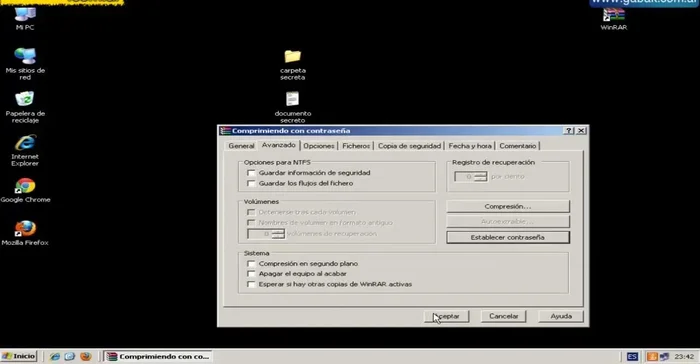Open help with the Ayuda button

561,316
